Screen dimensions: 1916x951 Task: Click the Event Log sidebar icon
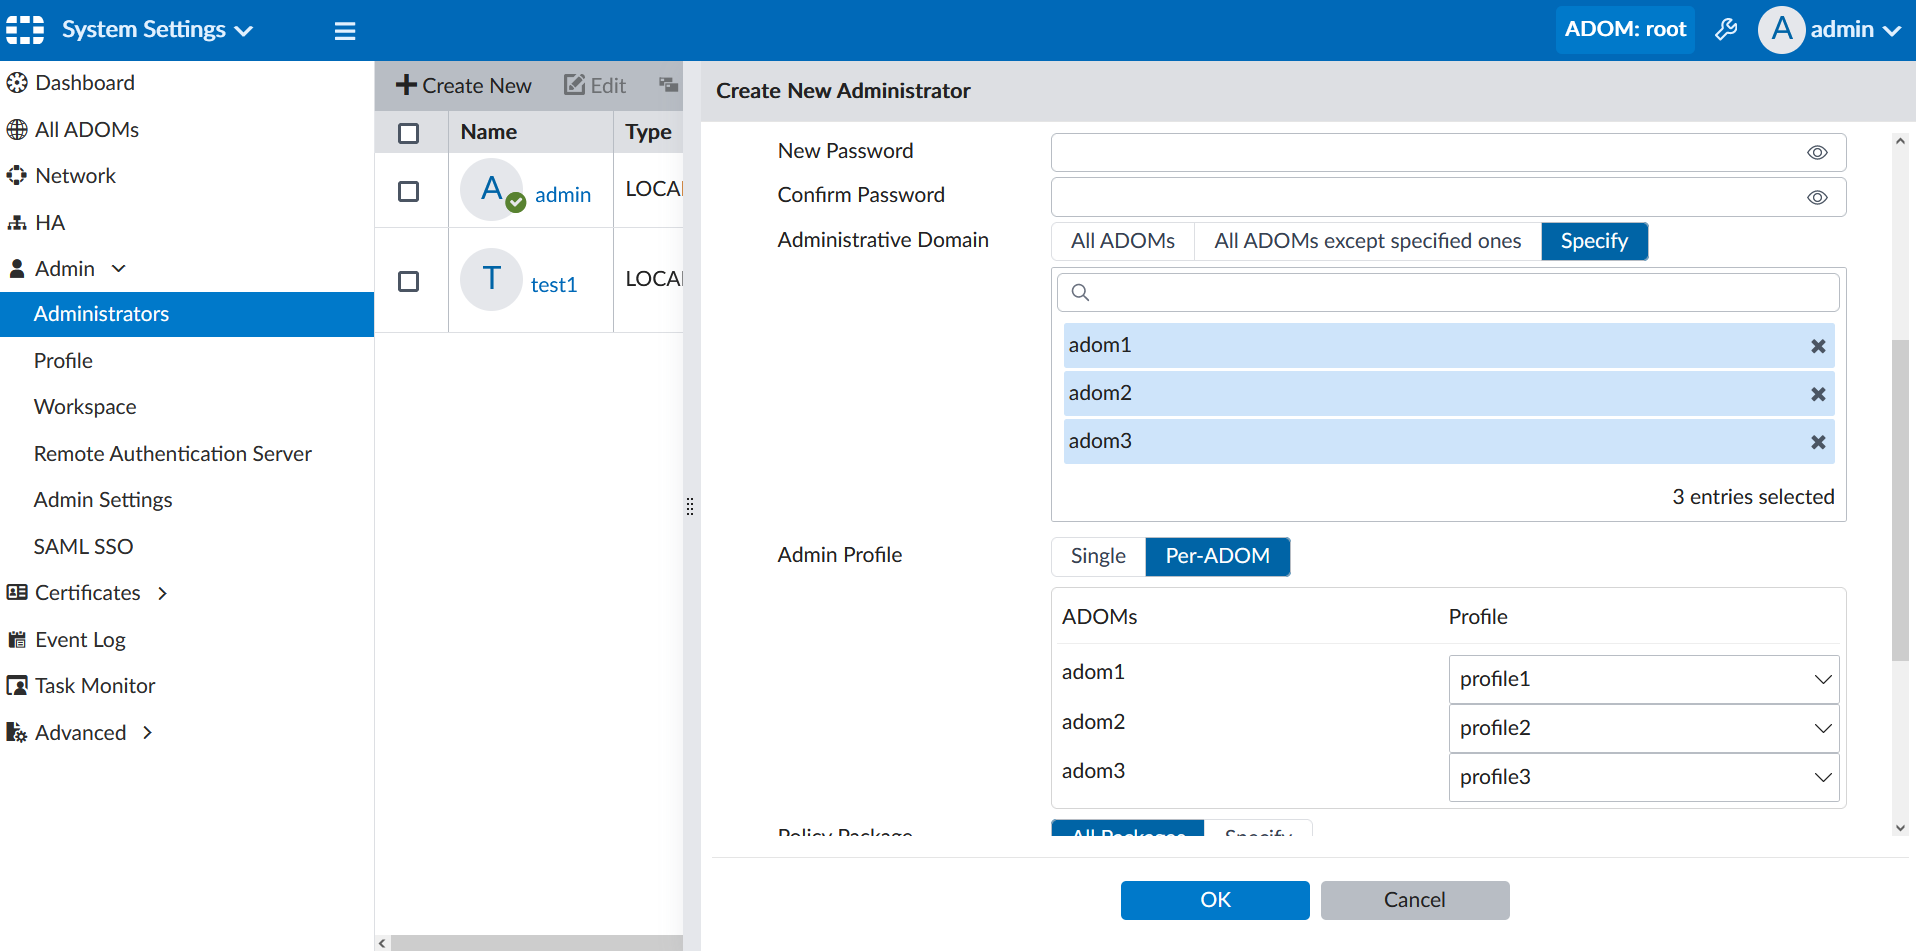tap(17, 640)
